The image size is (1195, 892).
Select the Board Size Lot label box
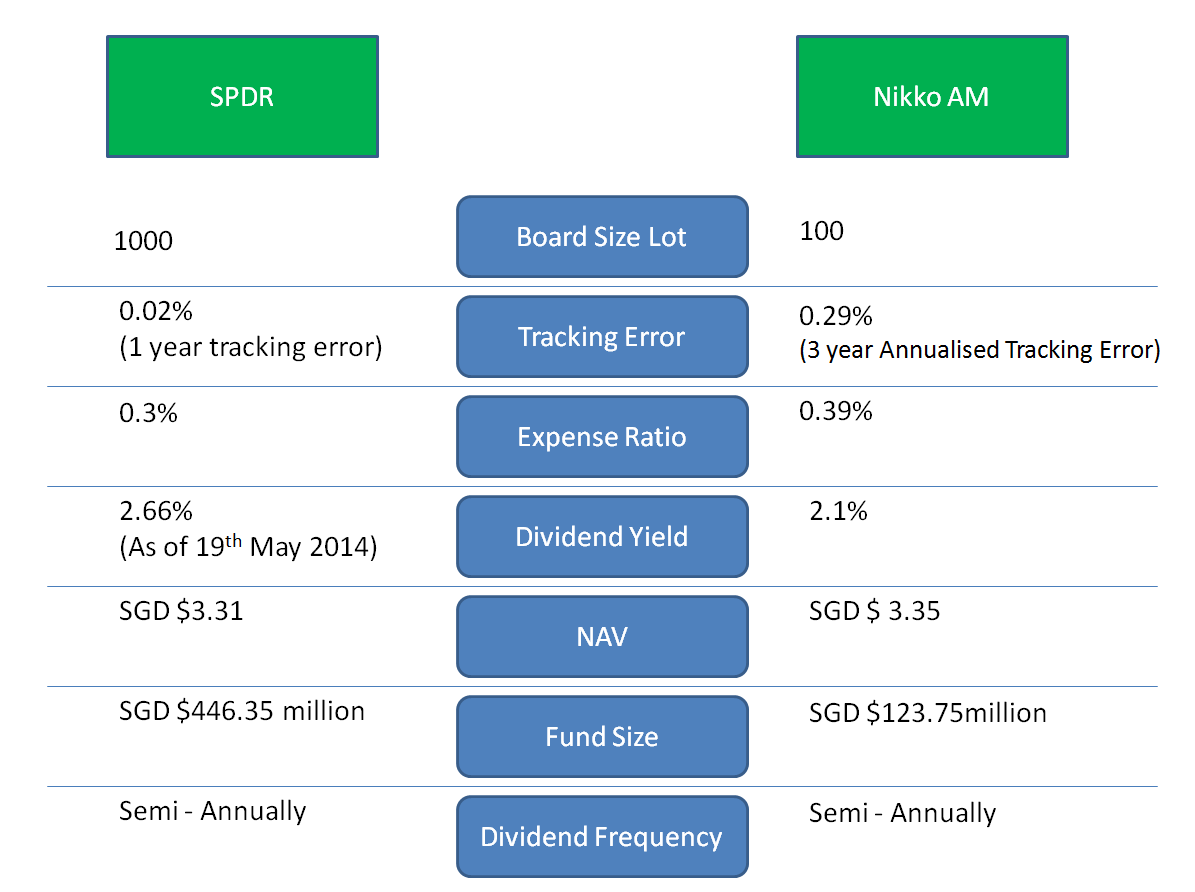pos(602,237)
